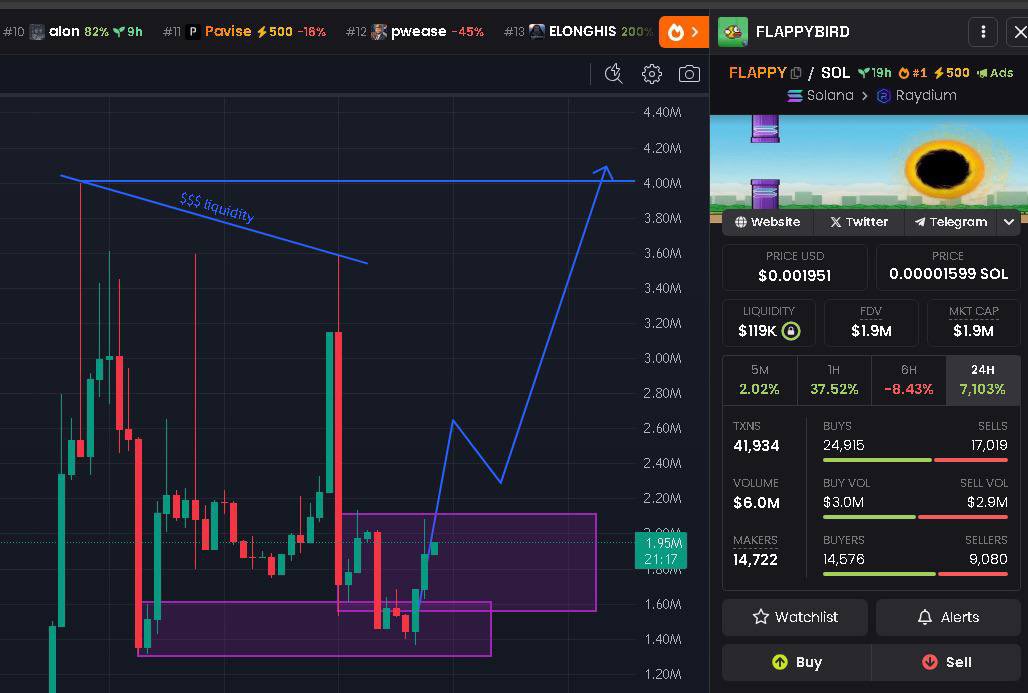Set up Alerts for this token
The height and width of the screenshot is (693, 1028).
click(x=948, y=617)
